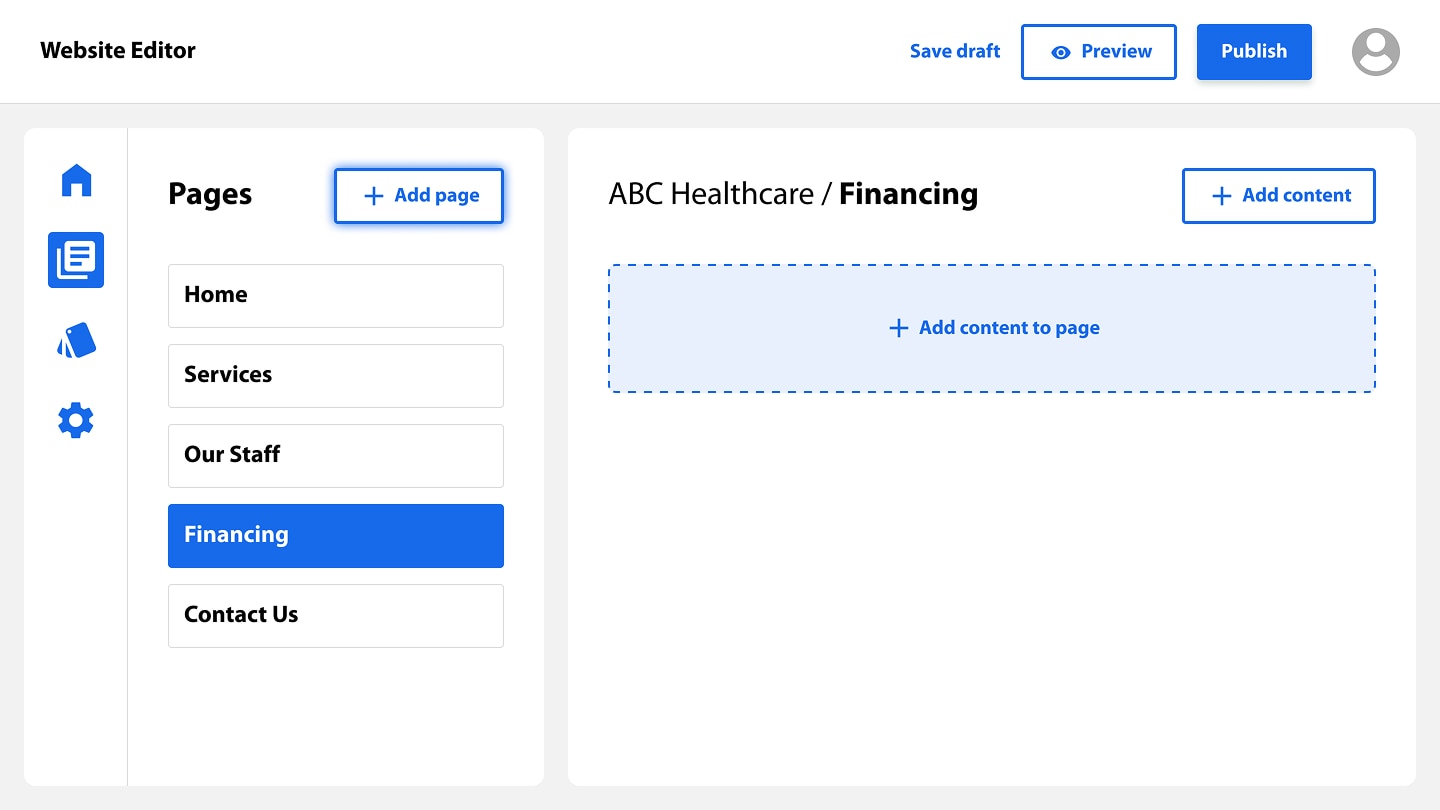
Task: Select the Our Staff page
Action: click(x=335, y=455)
